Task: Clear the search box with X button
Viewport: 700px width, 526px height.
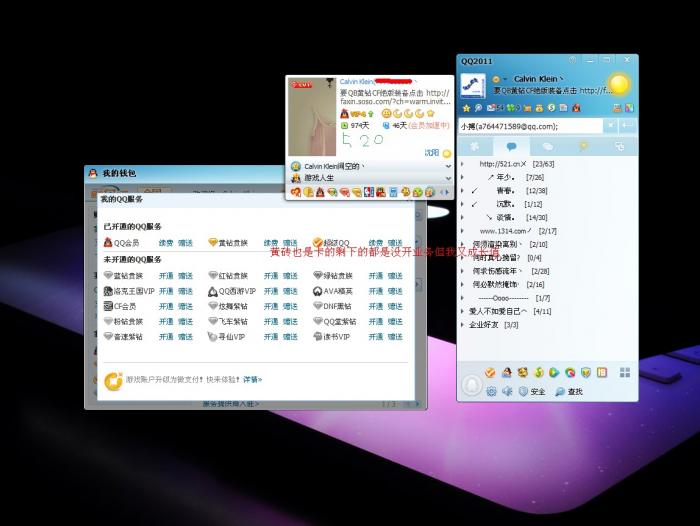Action: (x=610, y=126)
